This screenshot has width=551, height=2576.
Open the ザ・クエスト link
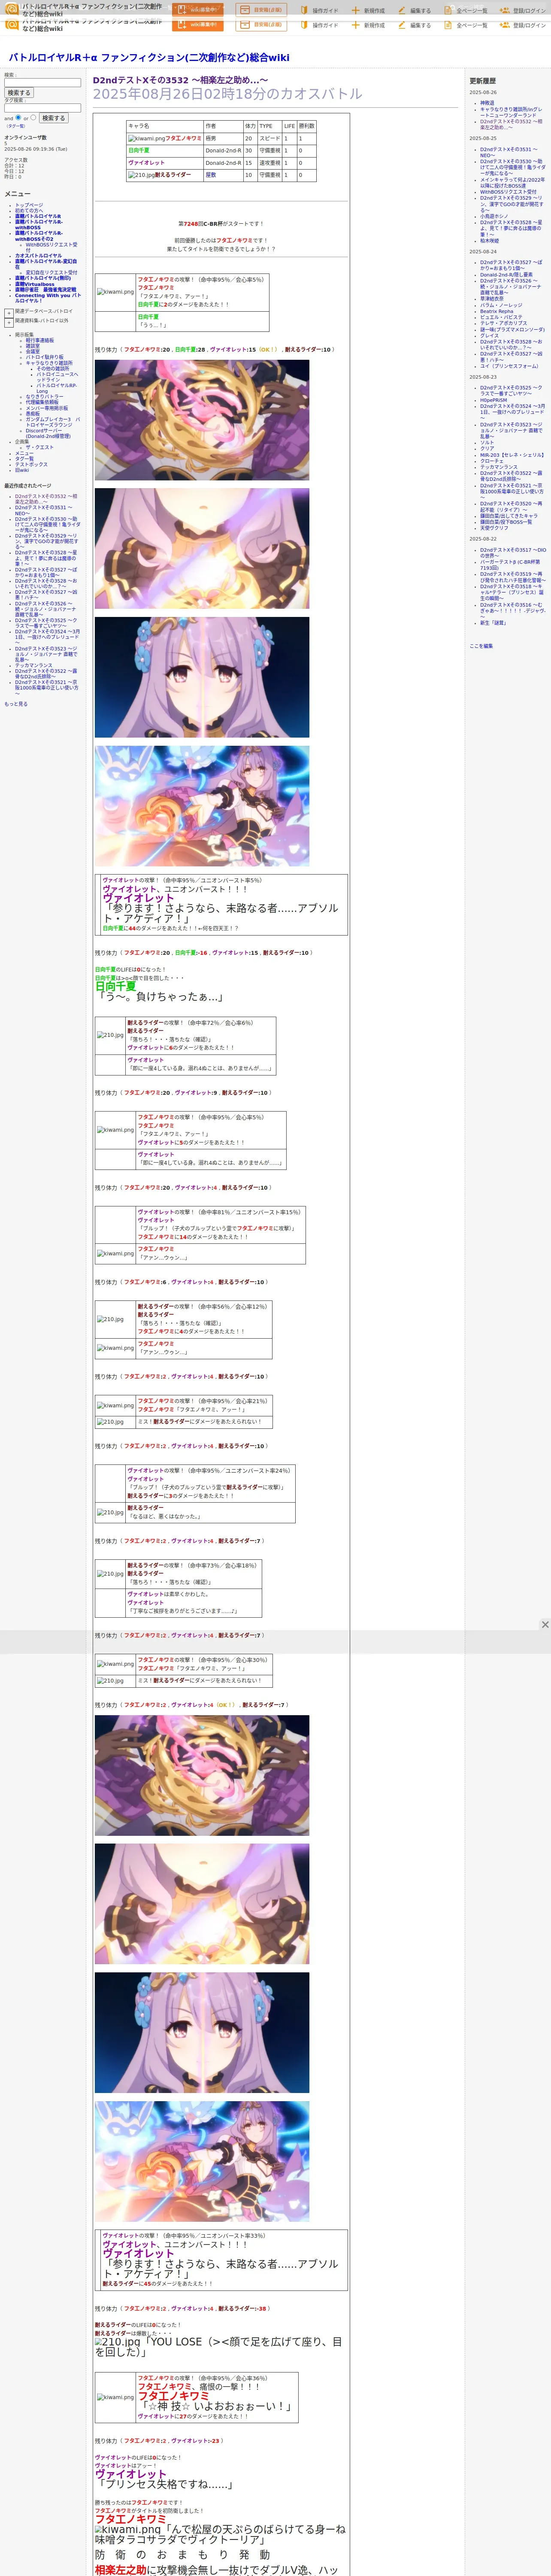pos(39,447)
